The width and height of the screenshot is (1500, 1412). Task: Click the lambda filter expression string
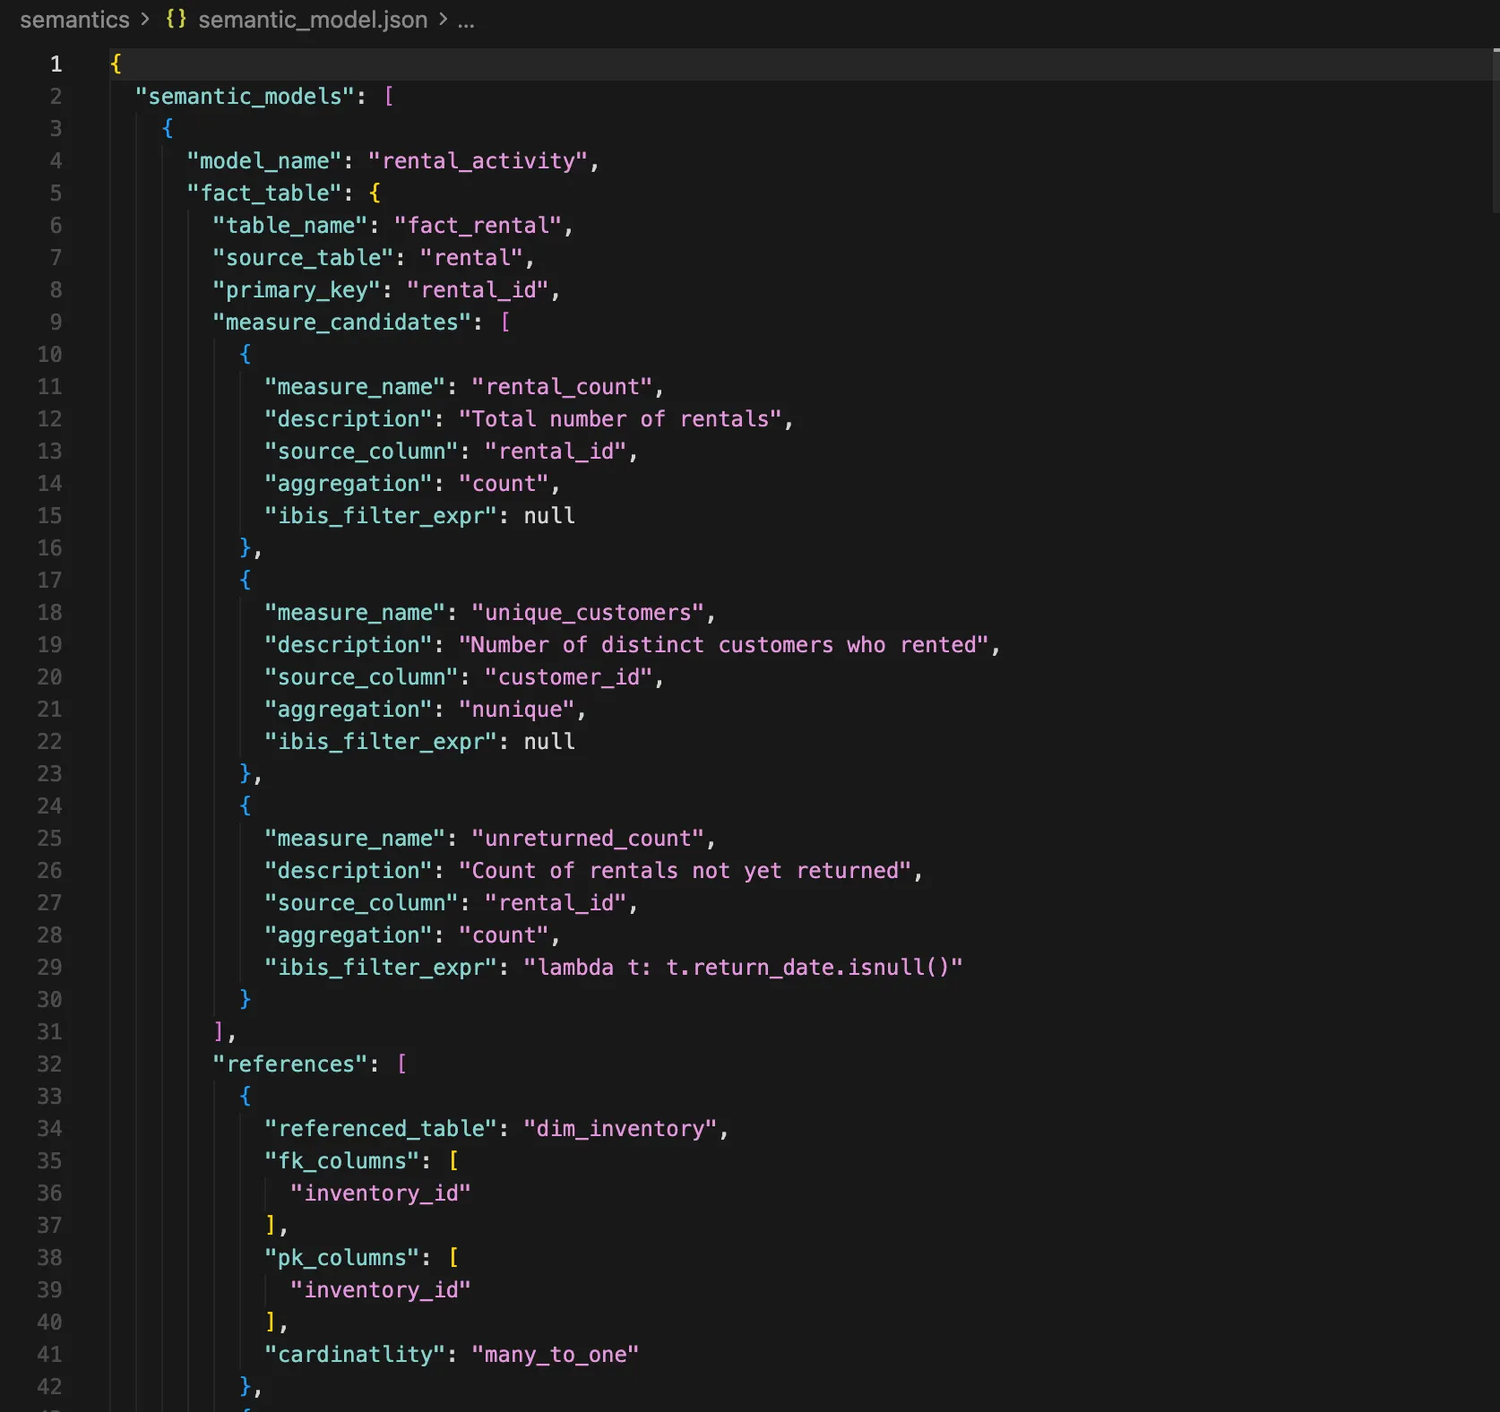point(742,967)
